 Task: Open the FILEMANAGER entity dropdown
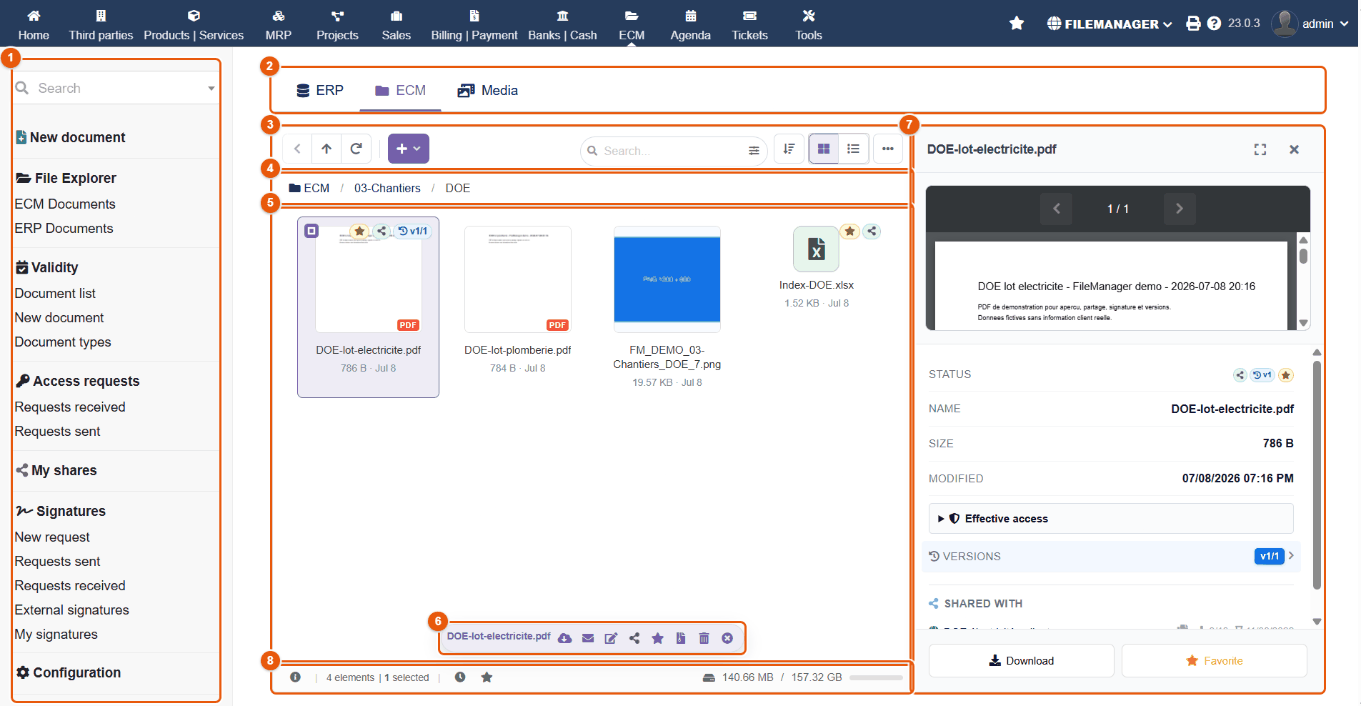(1110, 24)
